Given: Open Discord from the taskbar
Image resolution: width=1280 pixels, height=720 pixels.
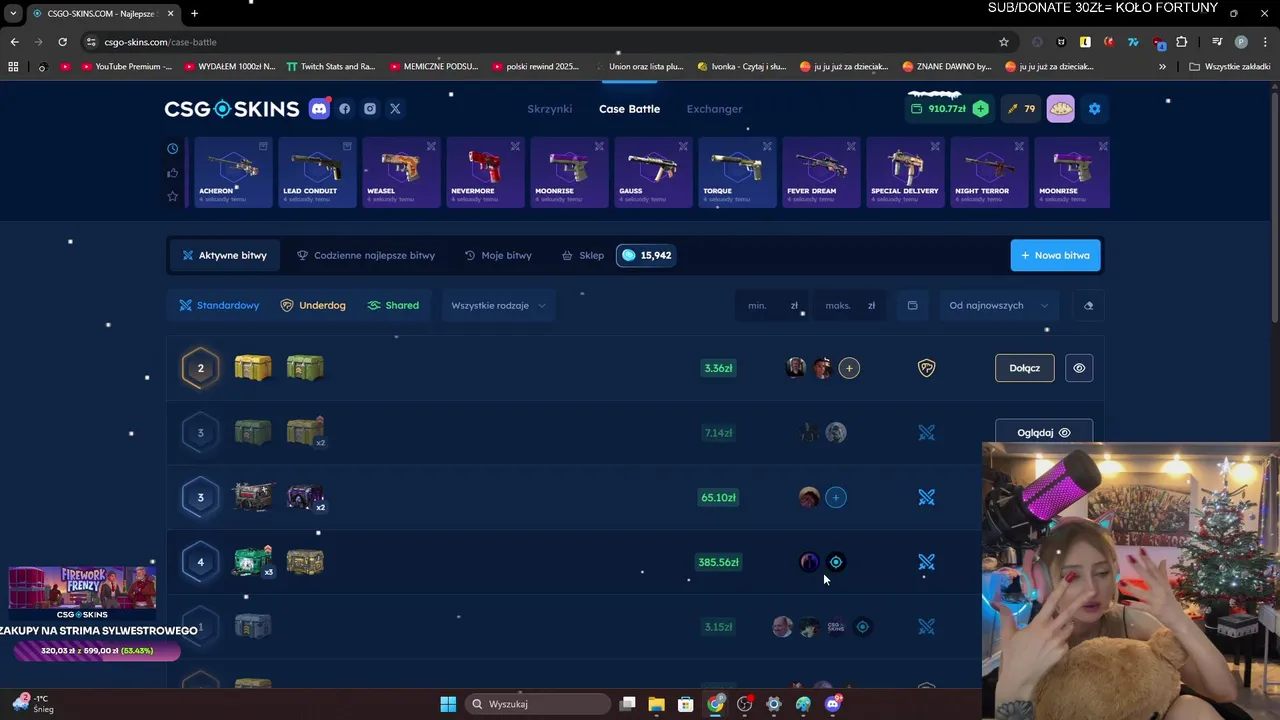Looking at the screenshot, I should pyautogui.click(x=833, y=704).
